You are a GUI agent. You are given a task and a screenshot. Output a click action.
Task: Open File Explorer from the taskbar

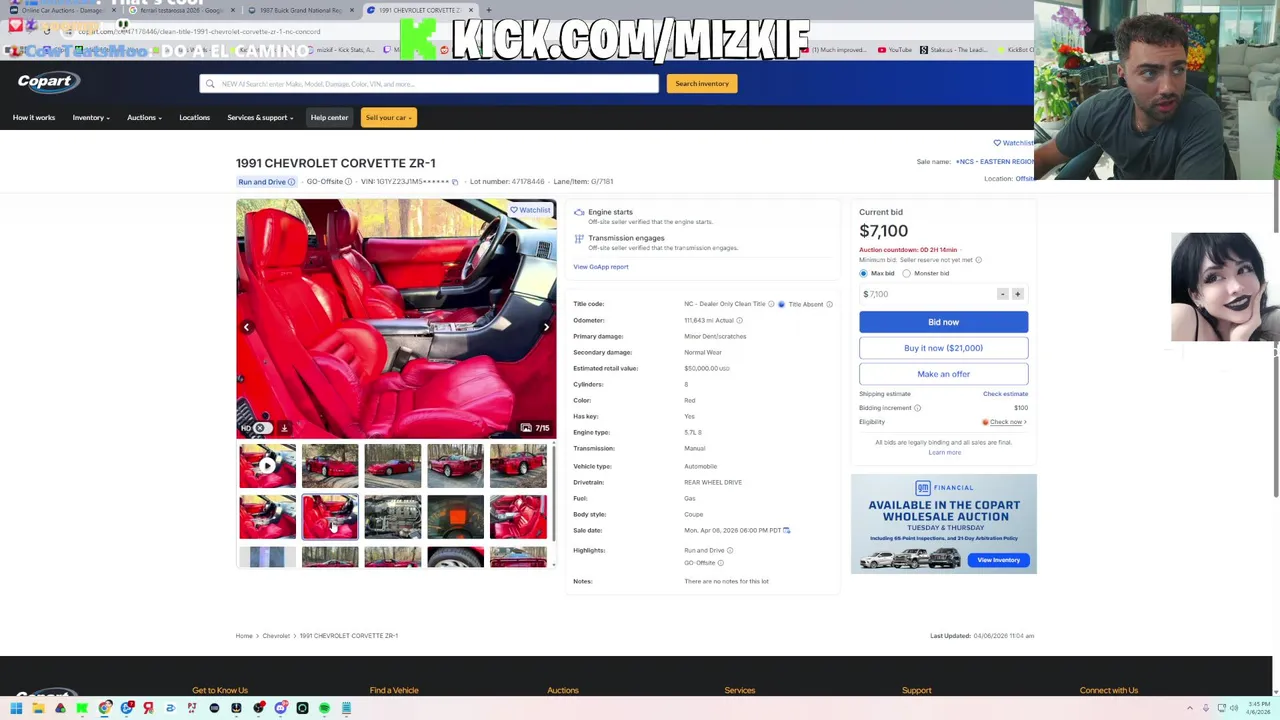pos(37,708)
